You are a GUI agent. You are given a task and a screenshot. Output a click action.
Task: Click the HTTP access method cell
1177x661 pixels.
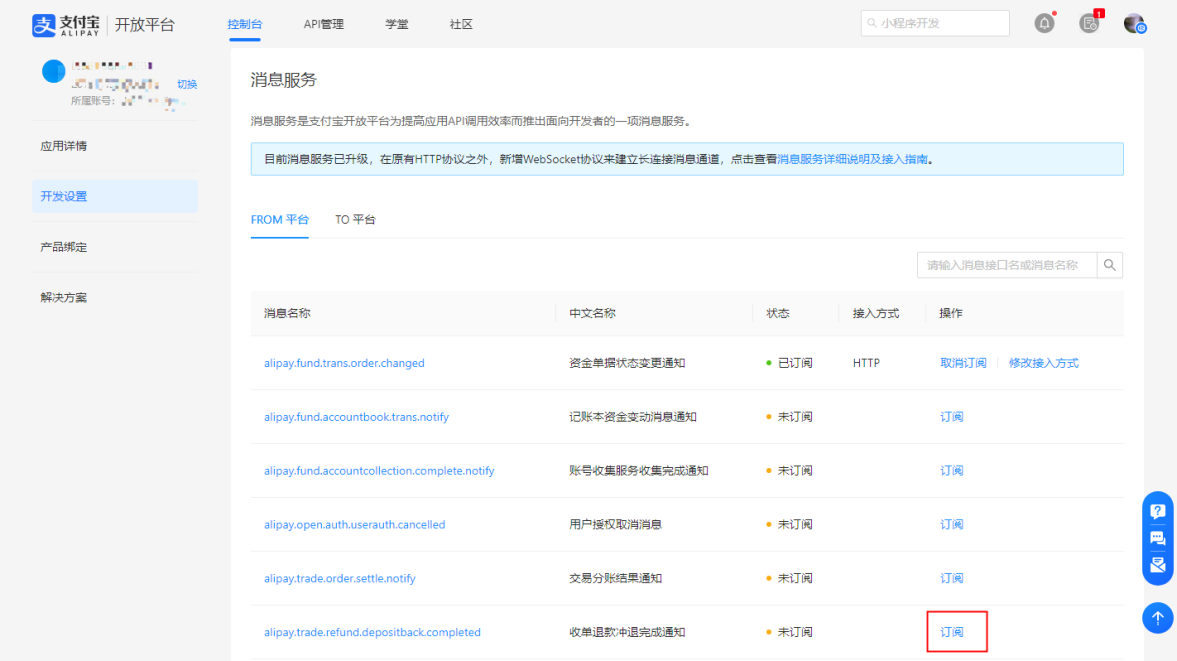(x=866, y=363)
